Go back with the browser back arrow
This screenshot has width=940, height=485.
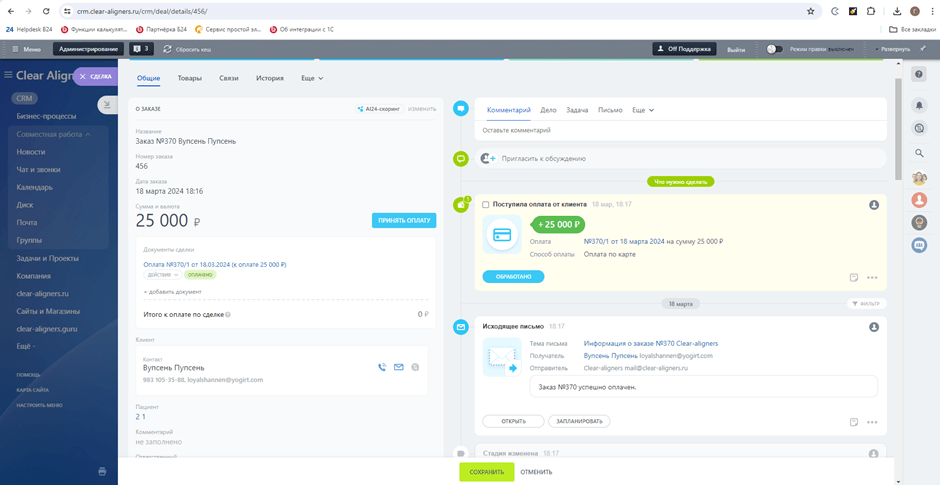(x=11, y=11)
